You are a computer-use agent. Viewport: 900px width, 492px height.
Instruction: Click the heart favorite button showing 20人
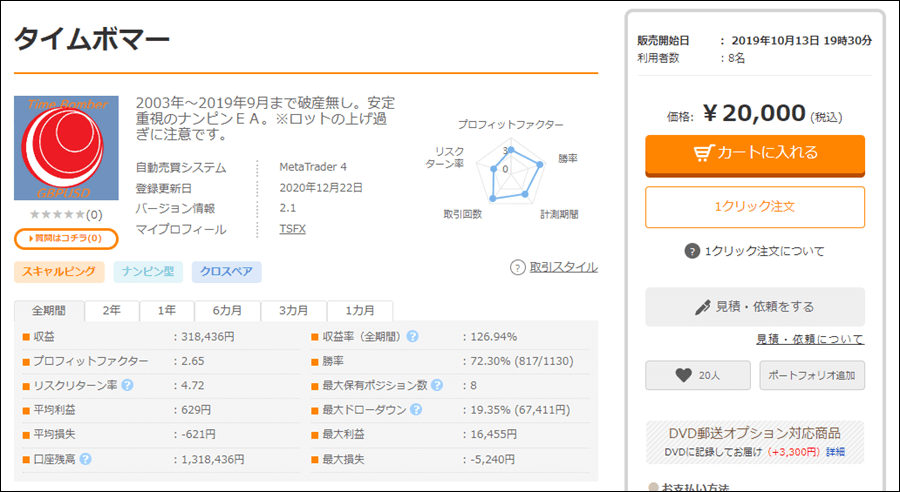[697, 375]
